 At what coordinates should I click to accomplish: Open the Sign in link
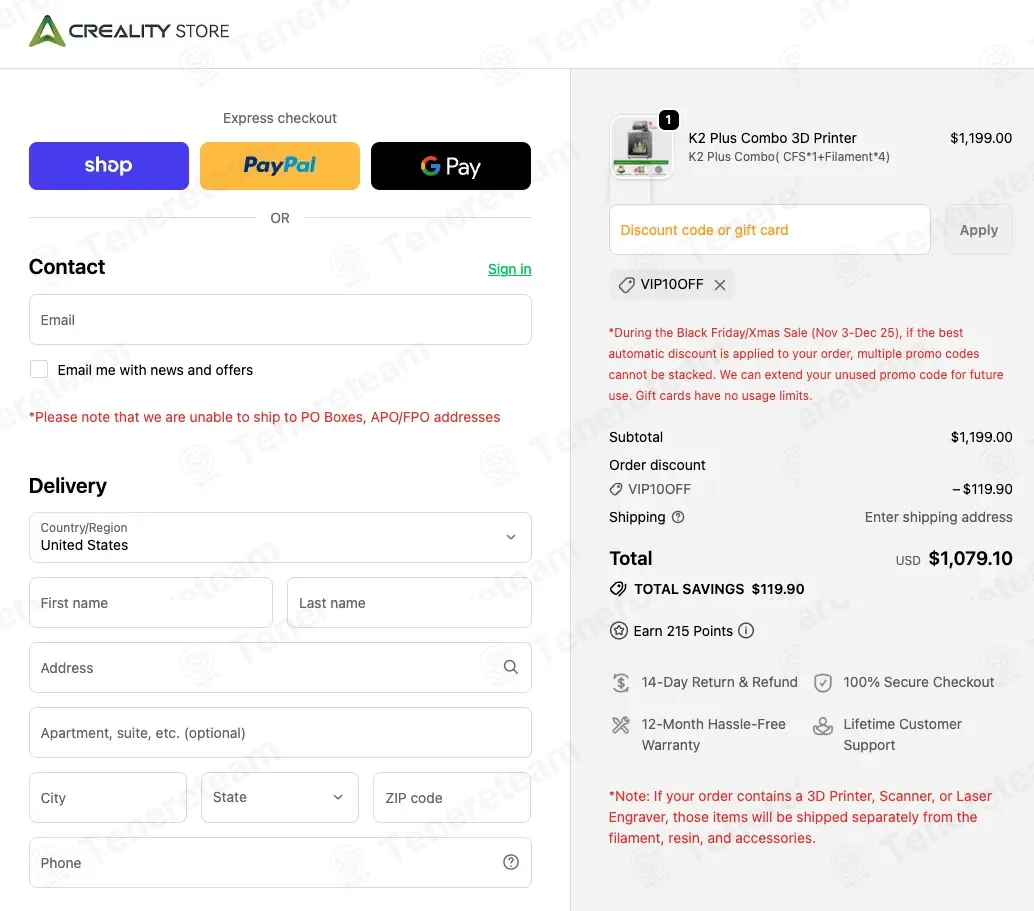tap(509, 269)
